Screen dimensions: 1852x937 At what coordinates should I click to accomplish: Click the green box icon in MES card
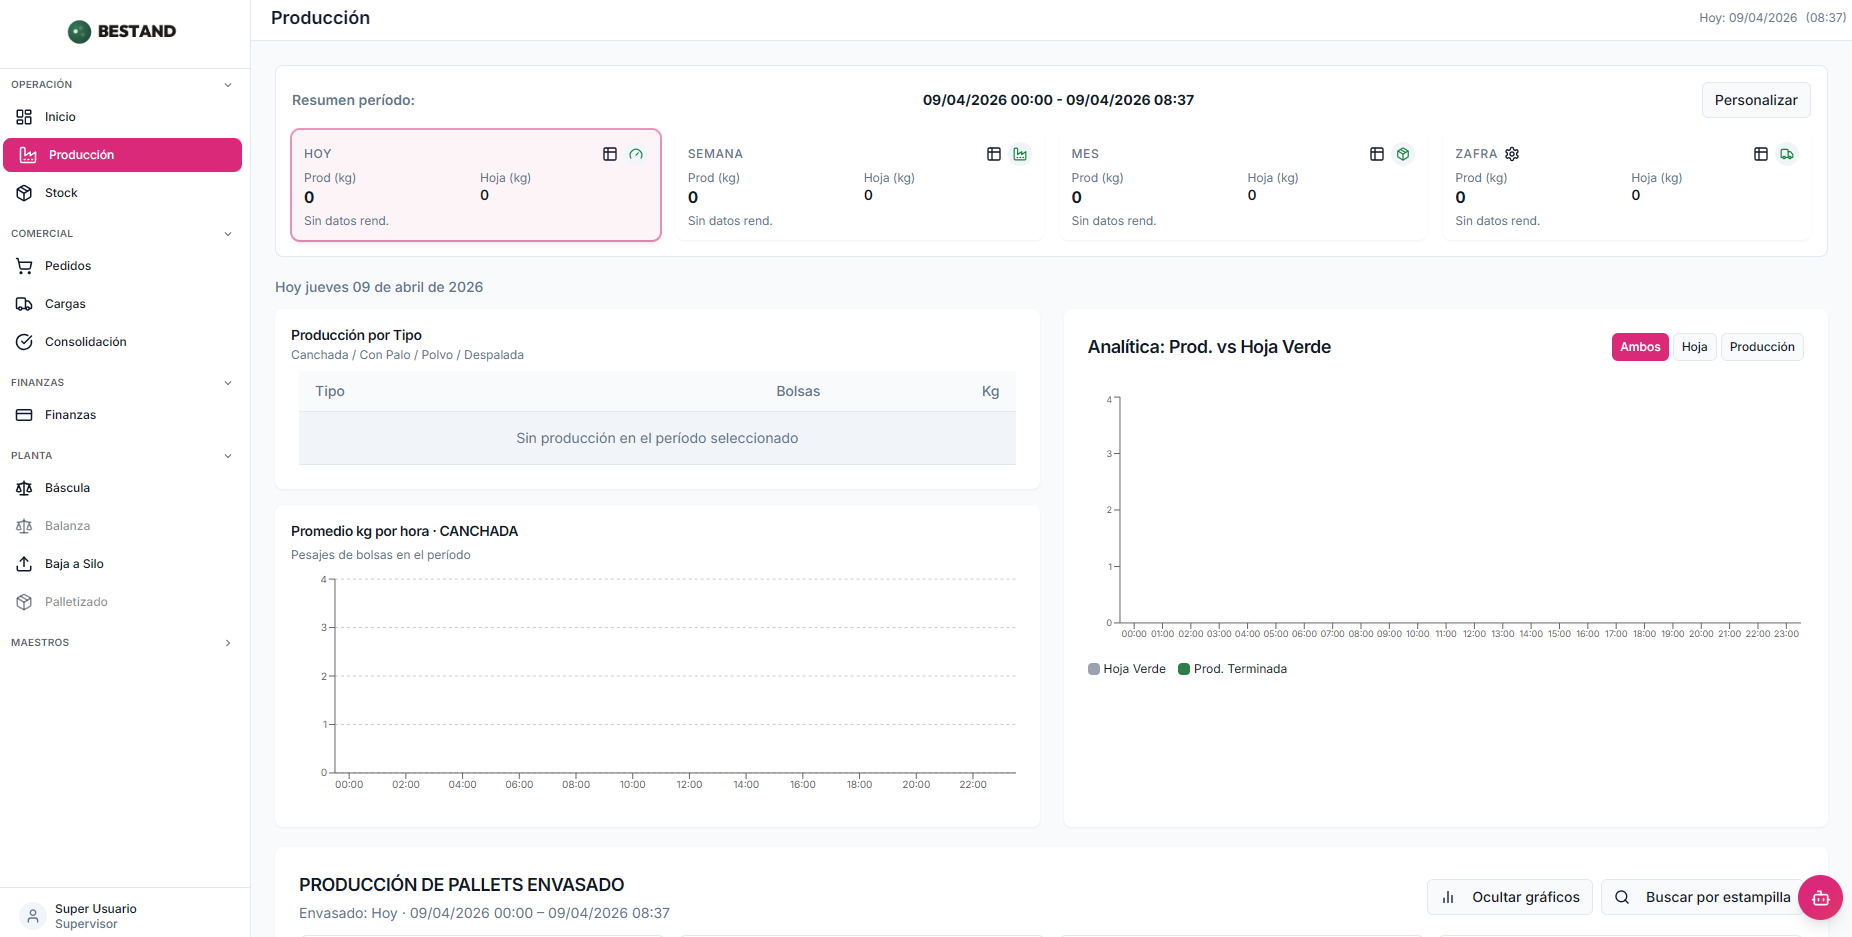click(1403, 154)
